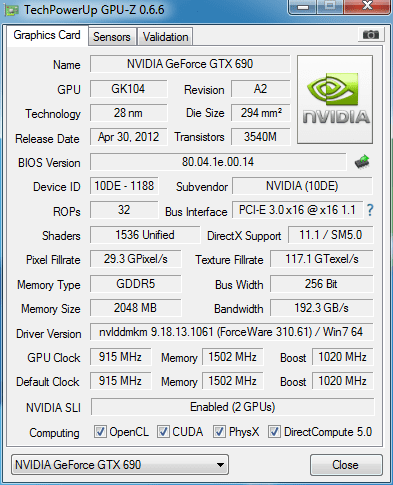Screen dimensions: 393x485
Task: Click the NVIDIA logo image
Action: point(335,99)
